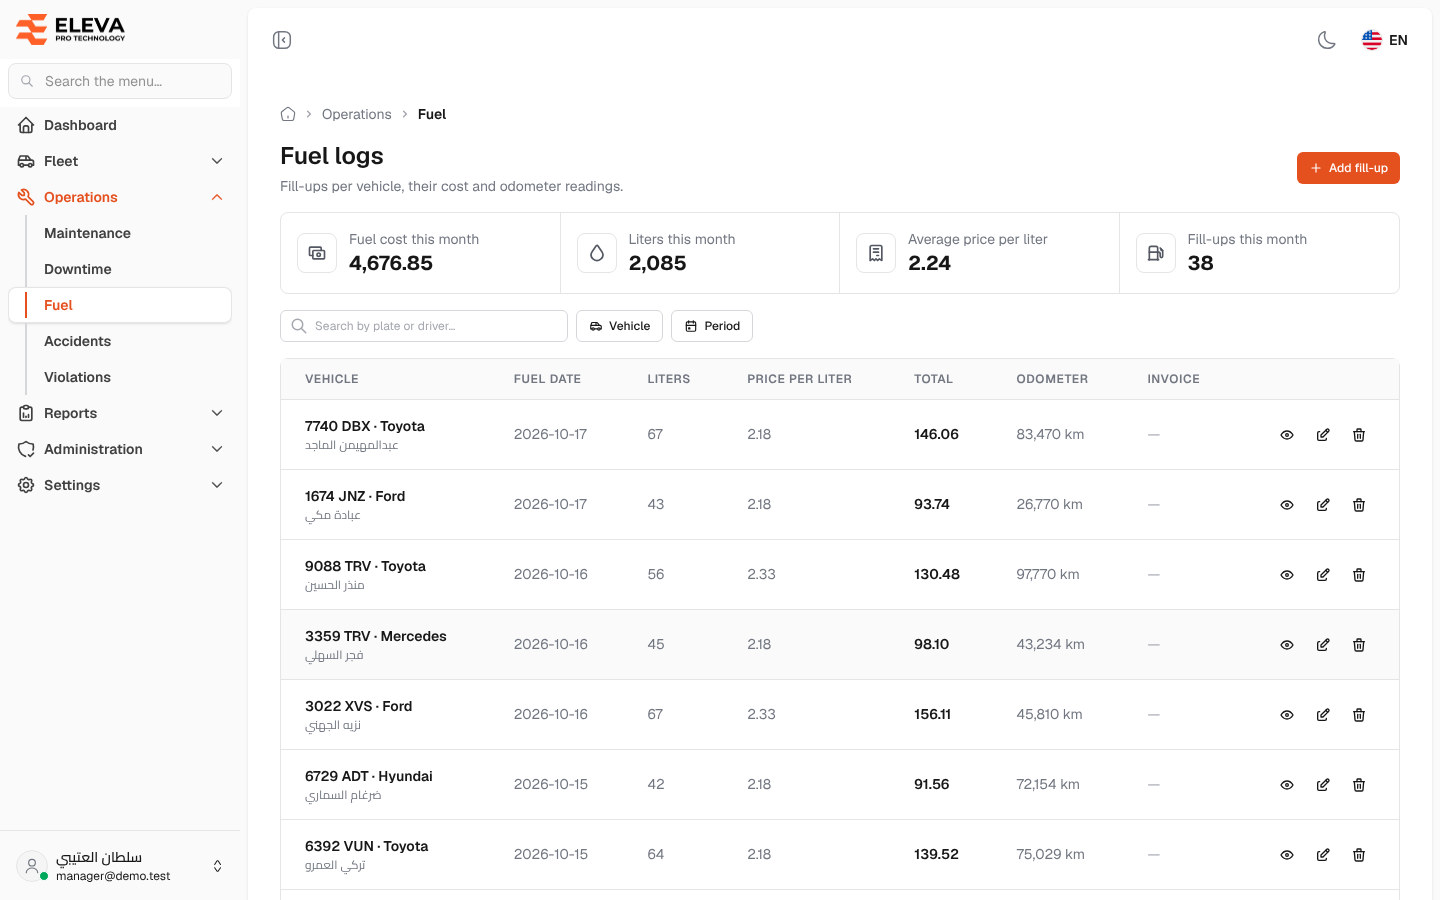The height and width of the screenshot is (900, 1440).
Task: Edit fill-up for 6392 VUN Toyota
Action: 1323,855
